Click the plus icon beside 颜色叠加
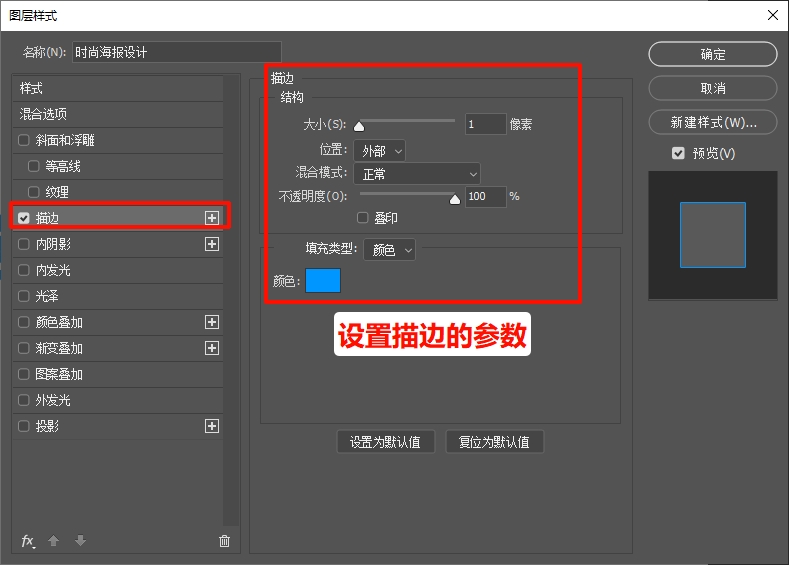Screen dimensions: 789x565 point(211,322)
